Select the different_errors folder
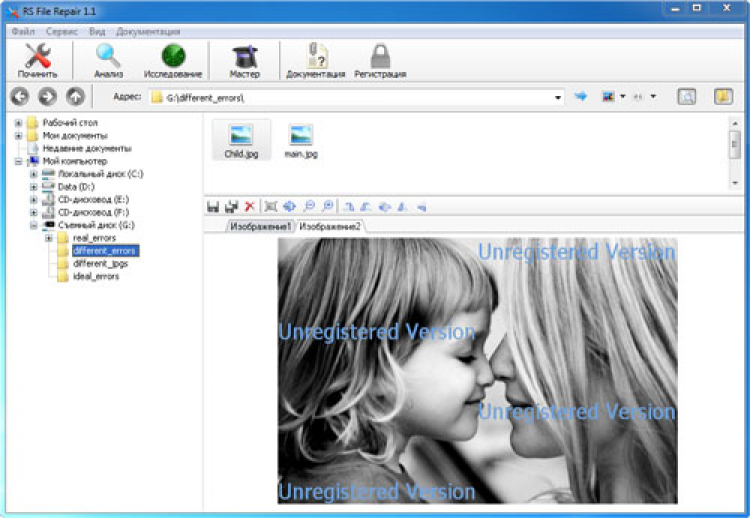This screenshot has width=750, height=518. click(105, 251)
